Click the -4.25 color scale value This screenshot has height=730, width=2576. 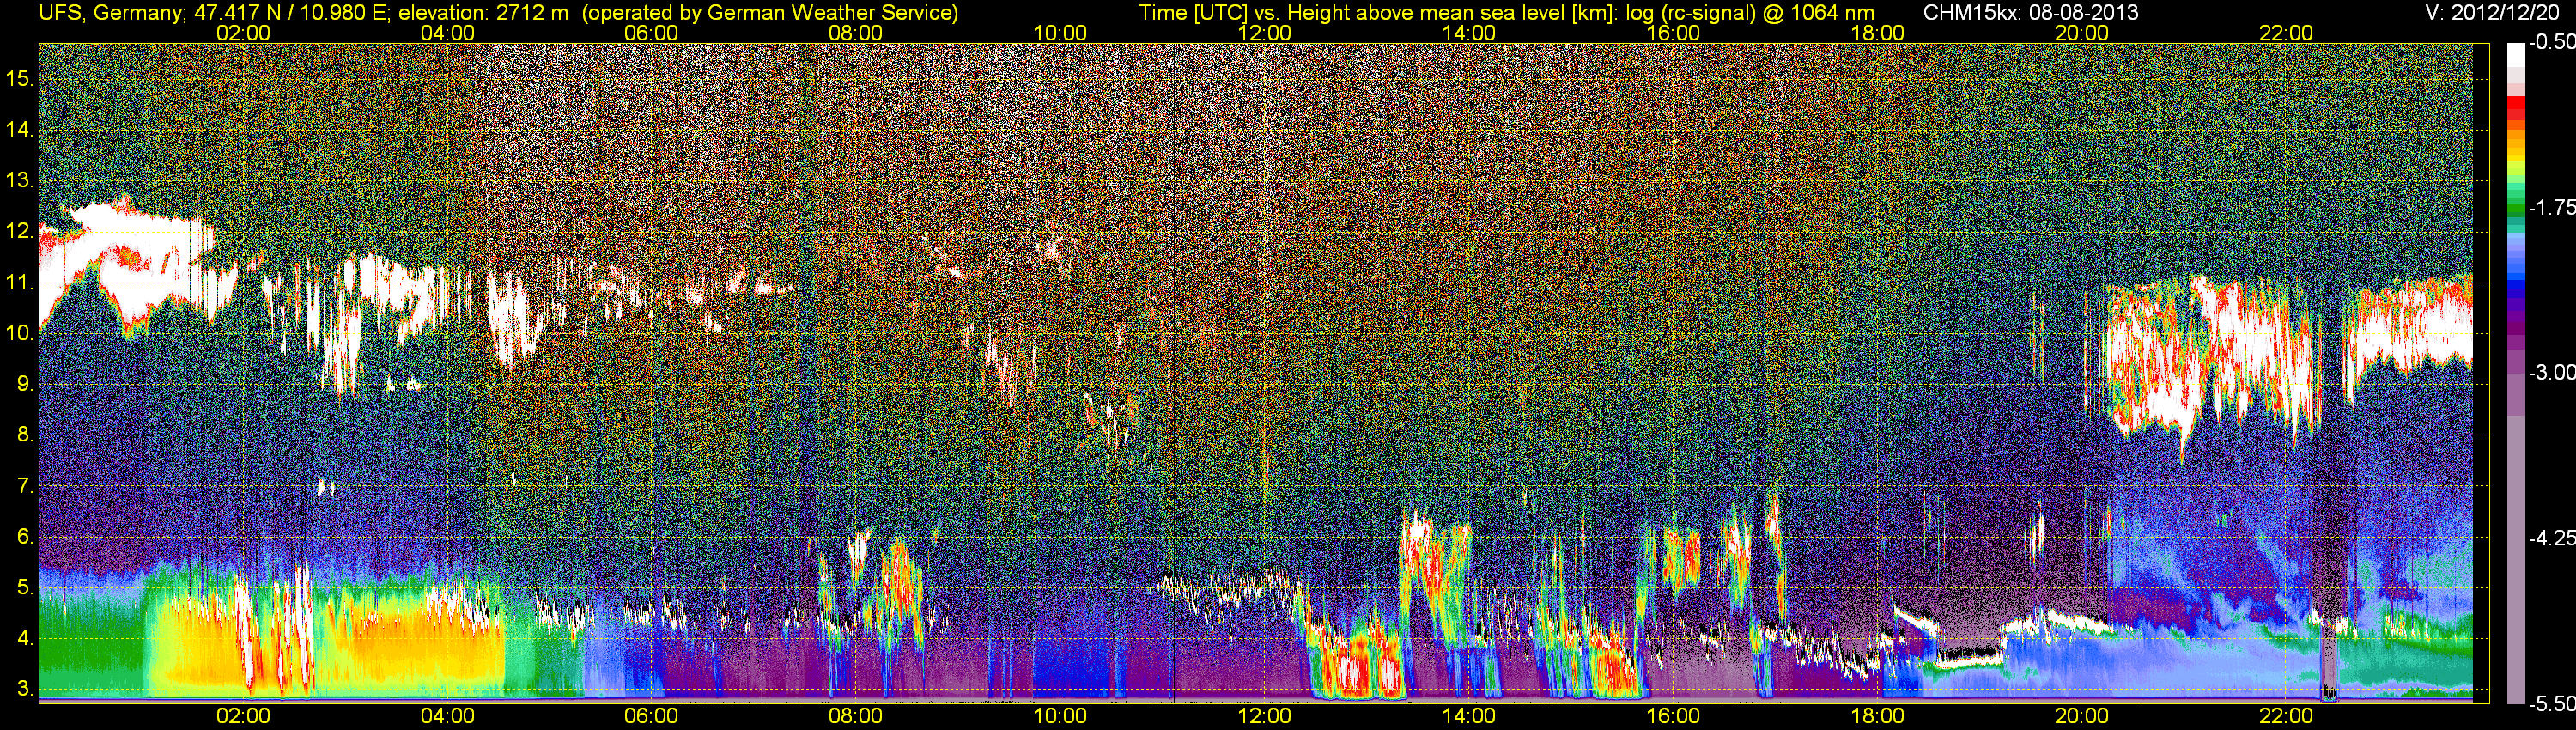(2551, 538)
